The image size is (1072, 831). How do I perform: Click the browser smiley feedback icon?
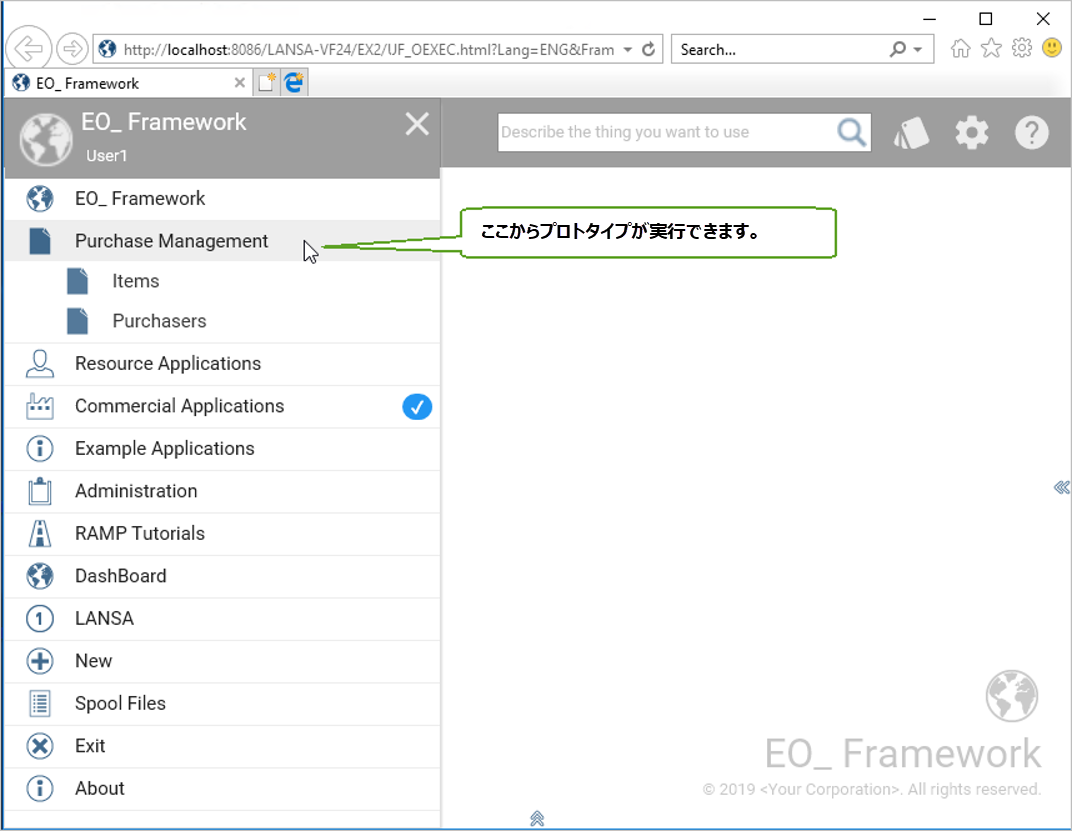click(1051, 48)
